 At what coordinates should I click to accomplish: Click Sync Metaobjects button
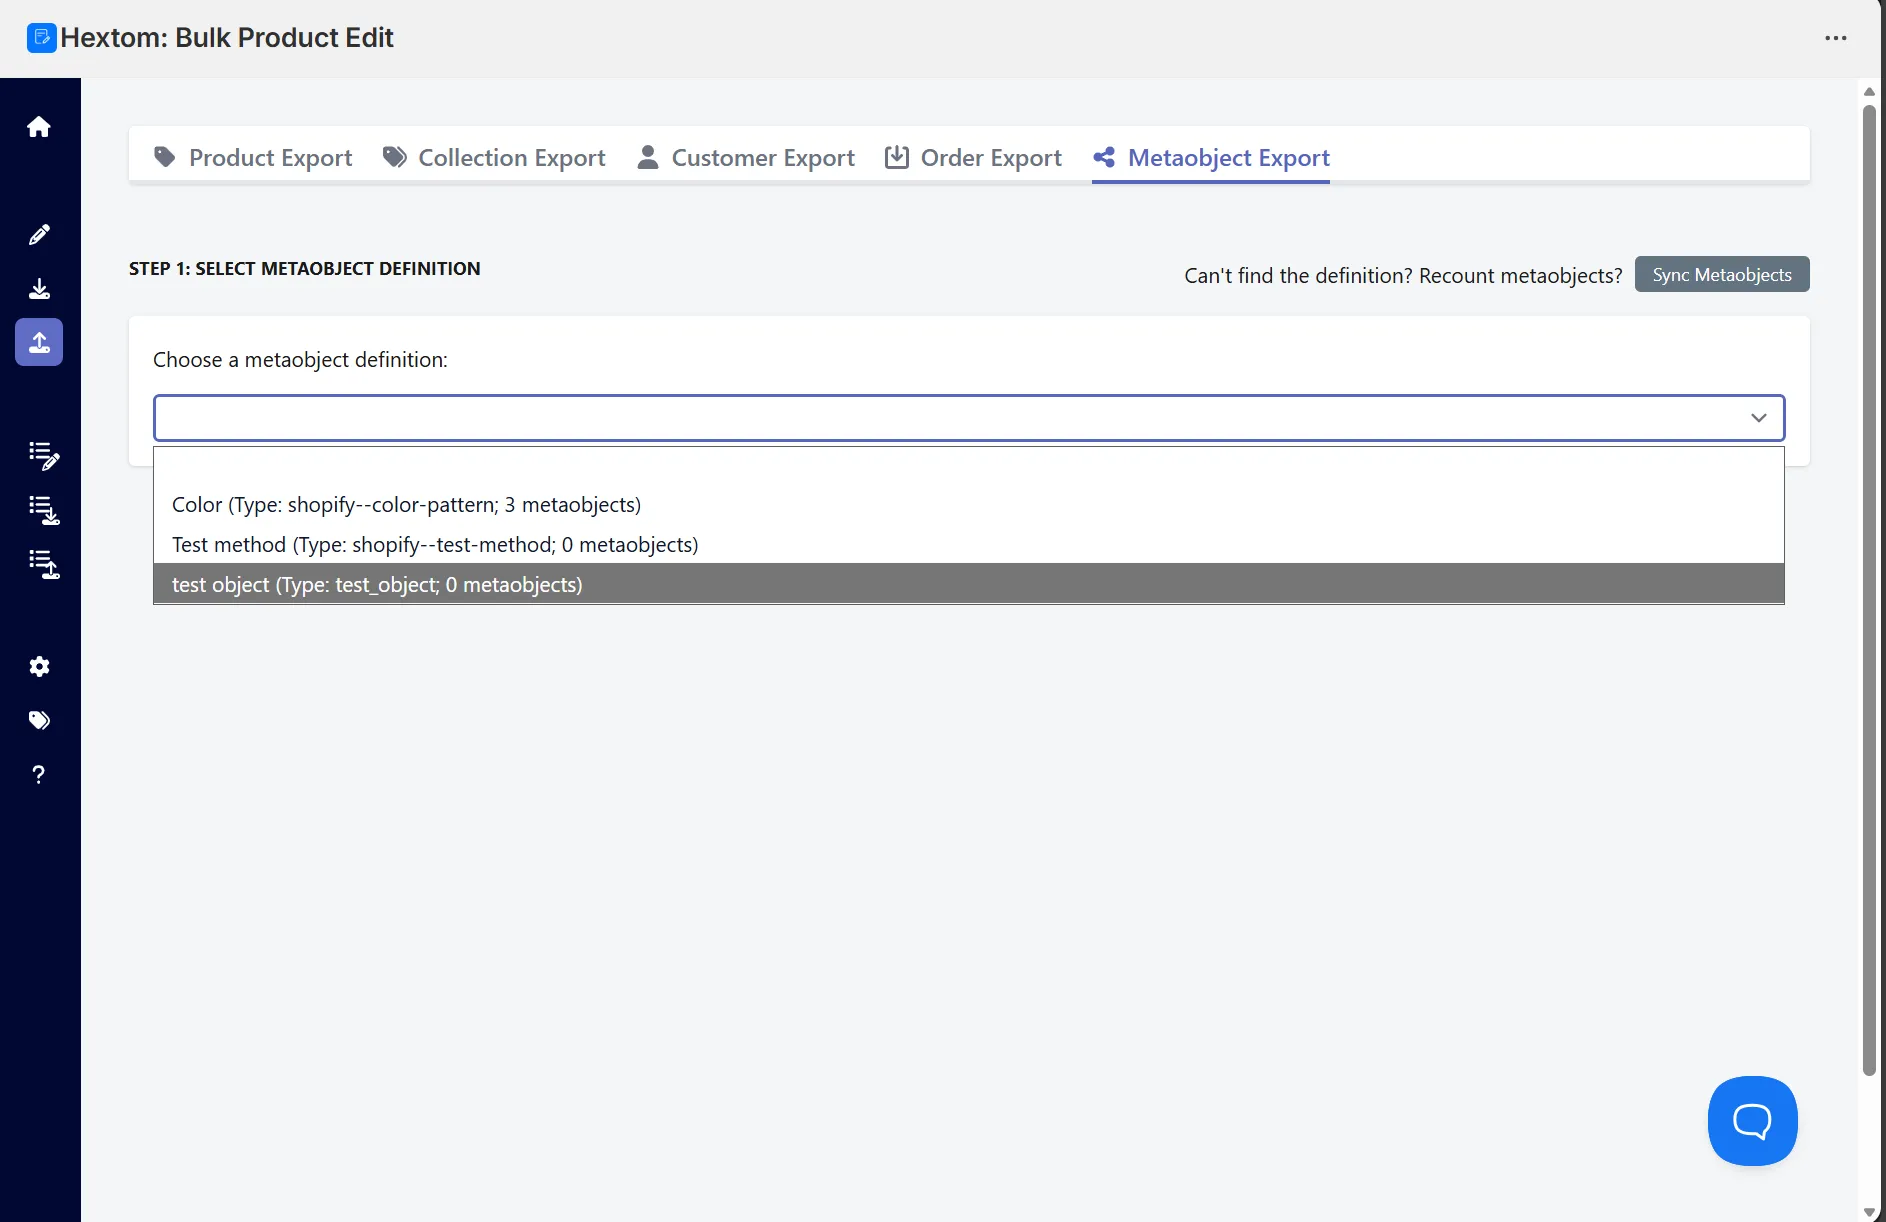click(1722, 274)
